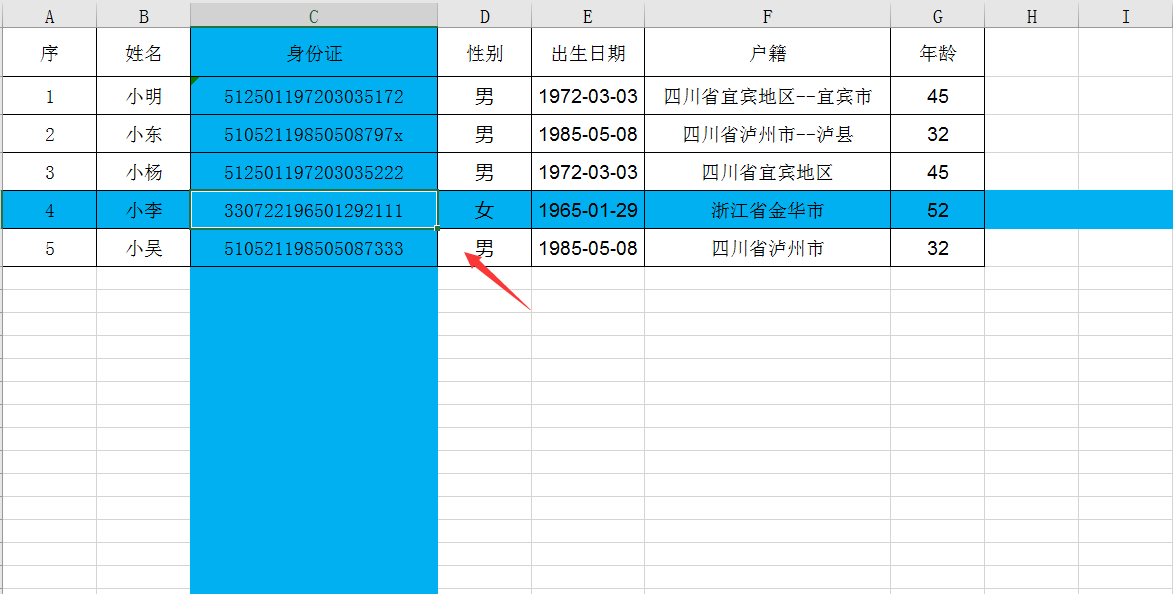The width and height of the screenshot is (1173, 594).
Task: Click birth date 1985-05-08 in 小吴 row
Action: (588, 248)
